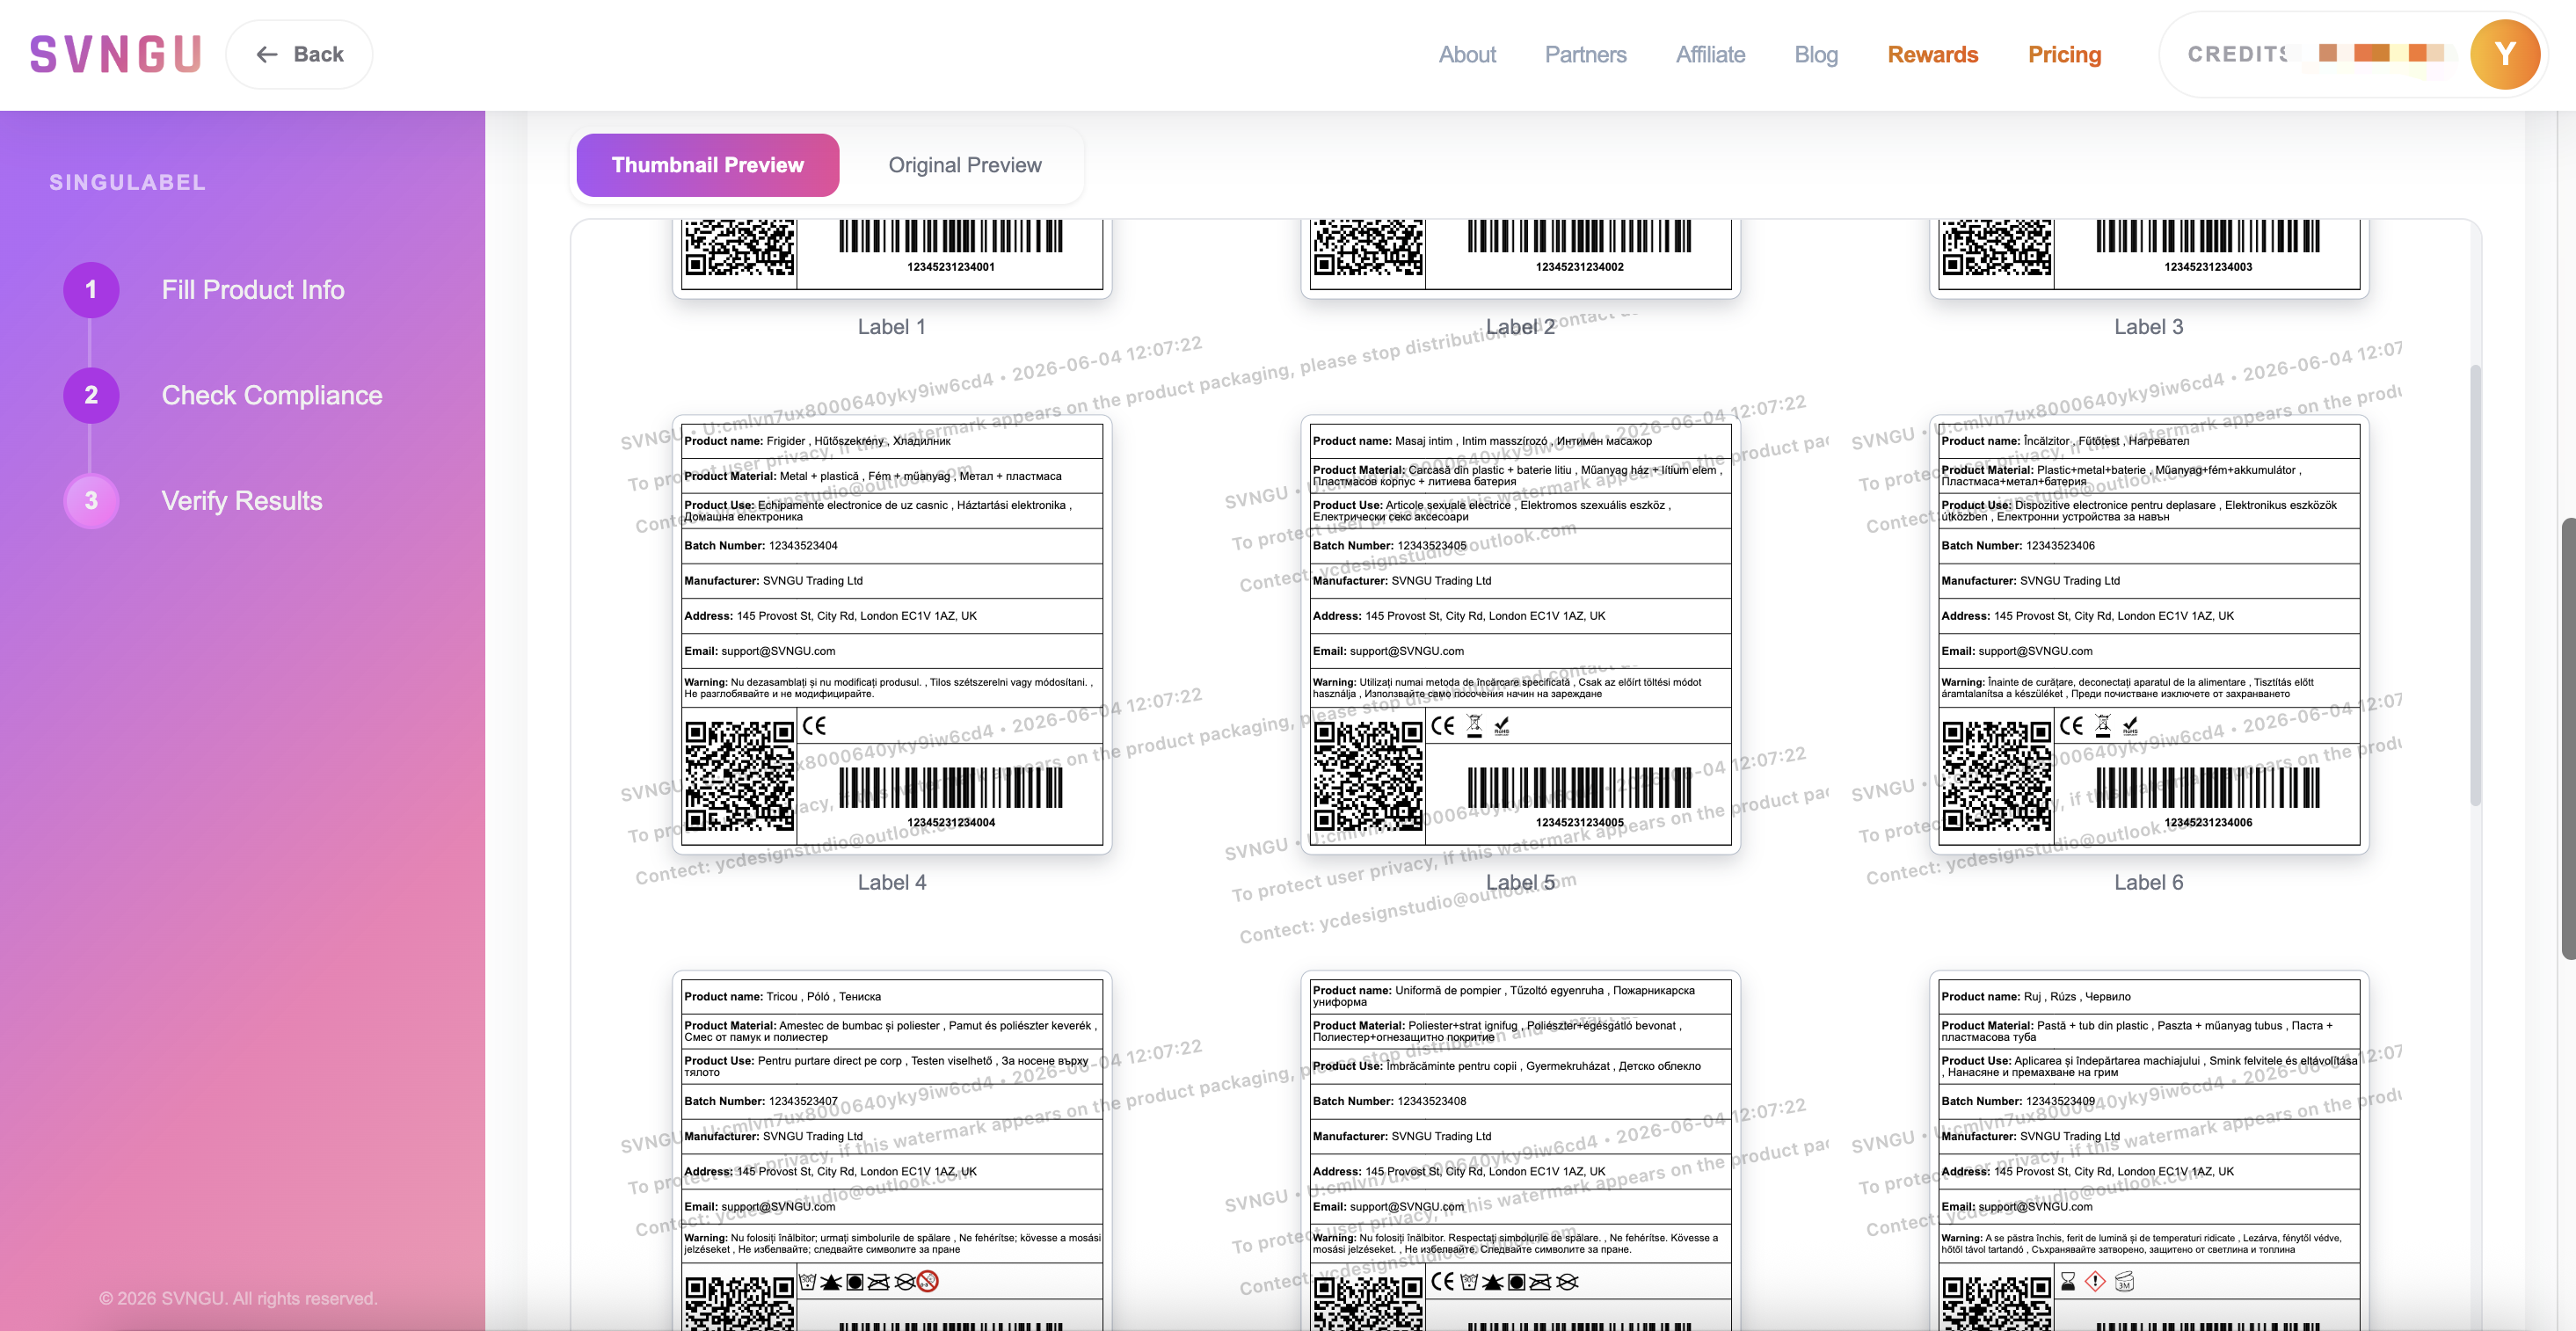This screenshot has height=1331, width=2576.
Task: Click CE mark on Uniformă de pompier label
Action: (1443, 1281)
